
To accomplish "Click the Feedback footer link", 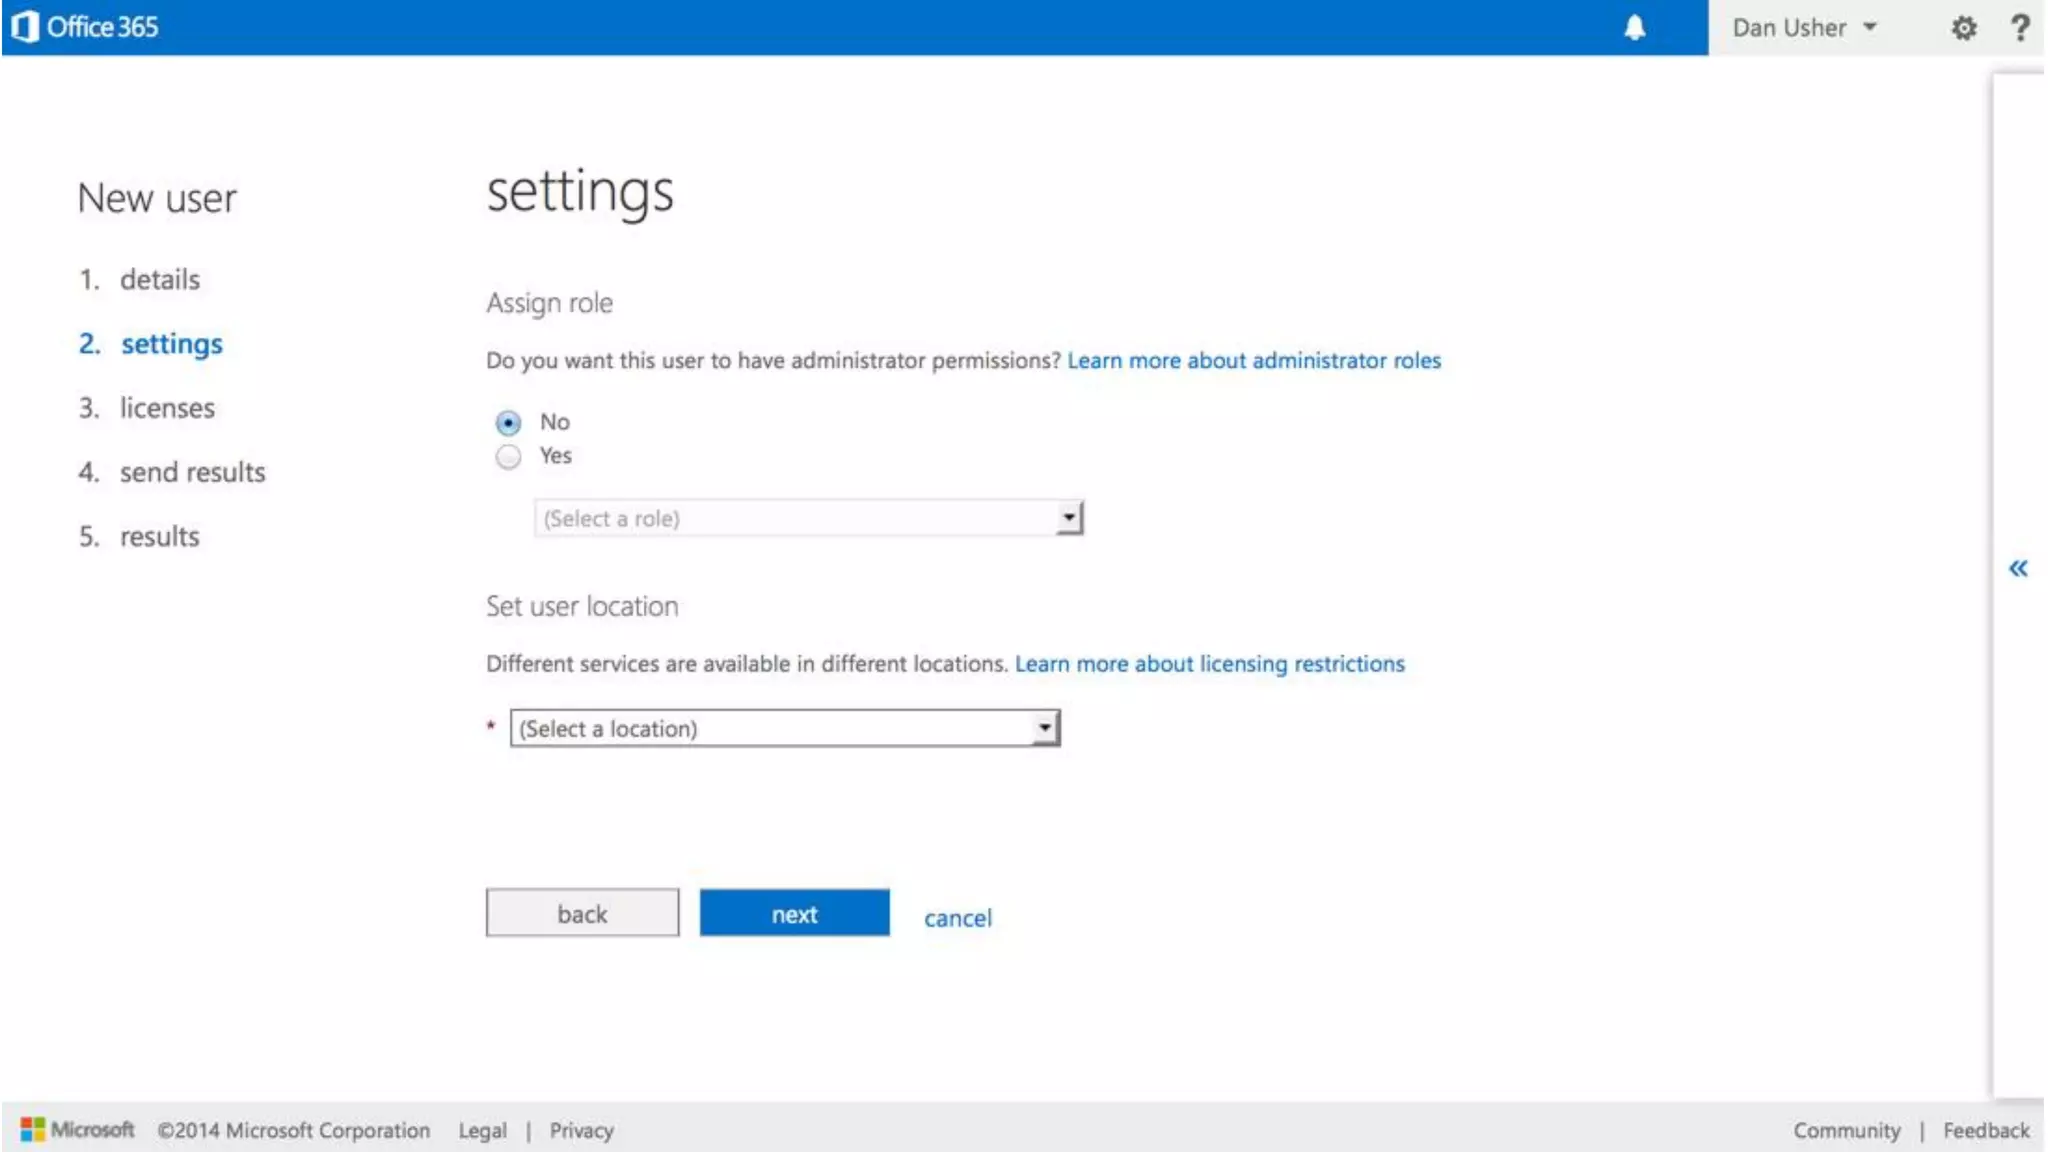I will [x=1985, y=1131].
